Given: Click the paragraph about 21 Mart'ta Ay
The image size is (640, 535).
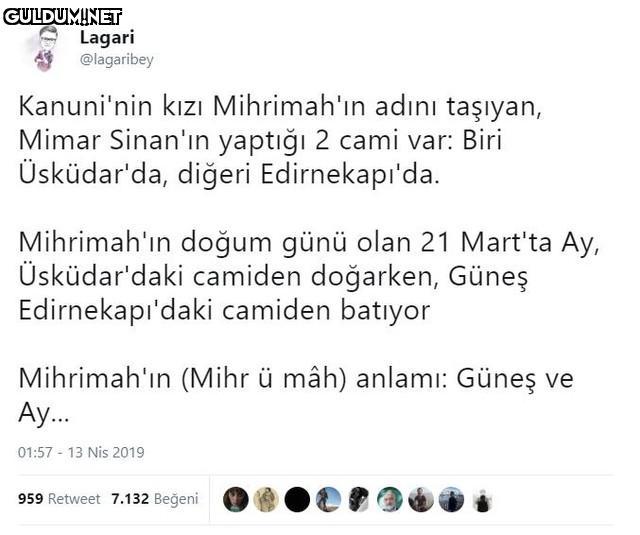Looking at the screenshot, I should click(x=309, y=276).
